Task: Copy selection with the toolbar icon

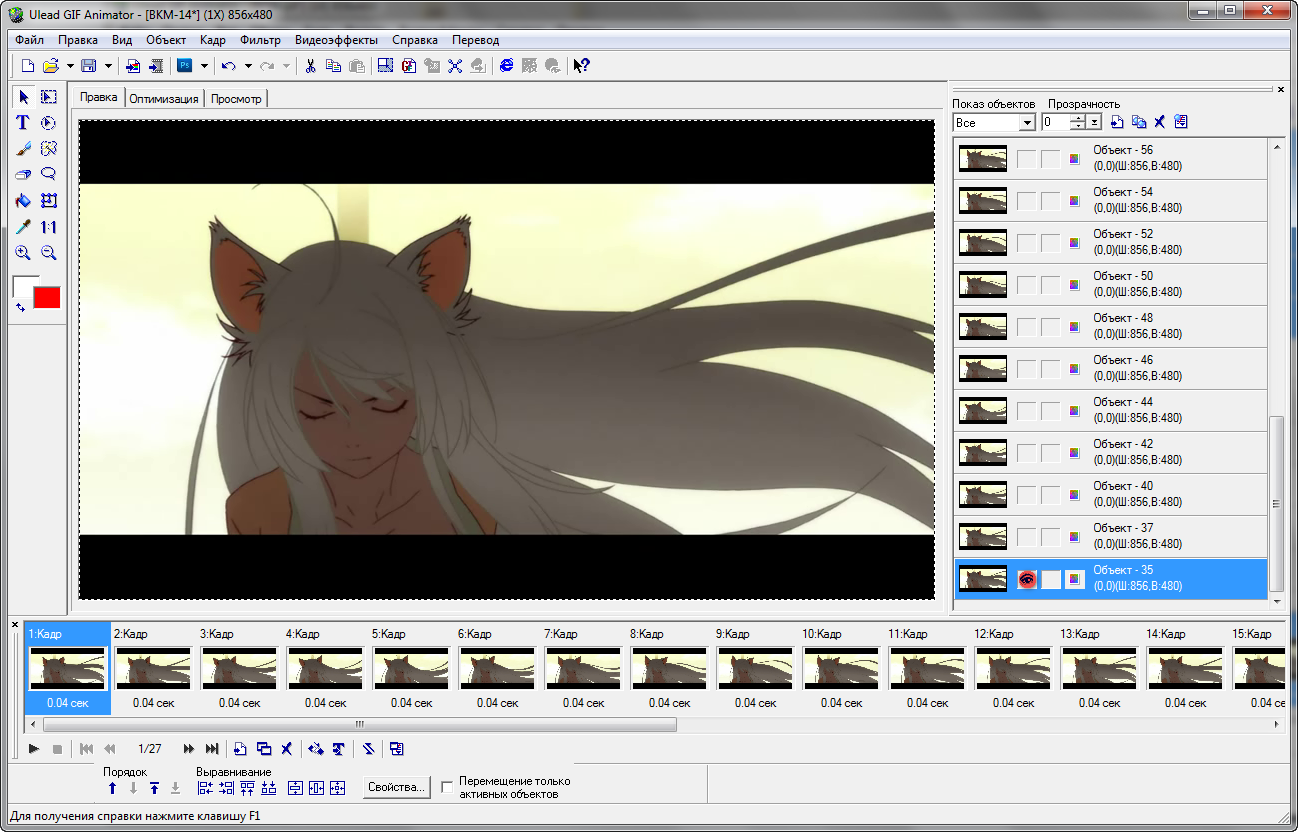Action: [x=333, y=66]
